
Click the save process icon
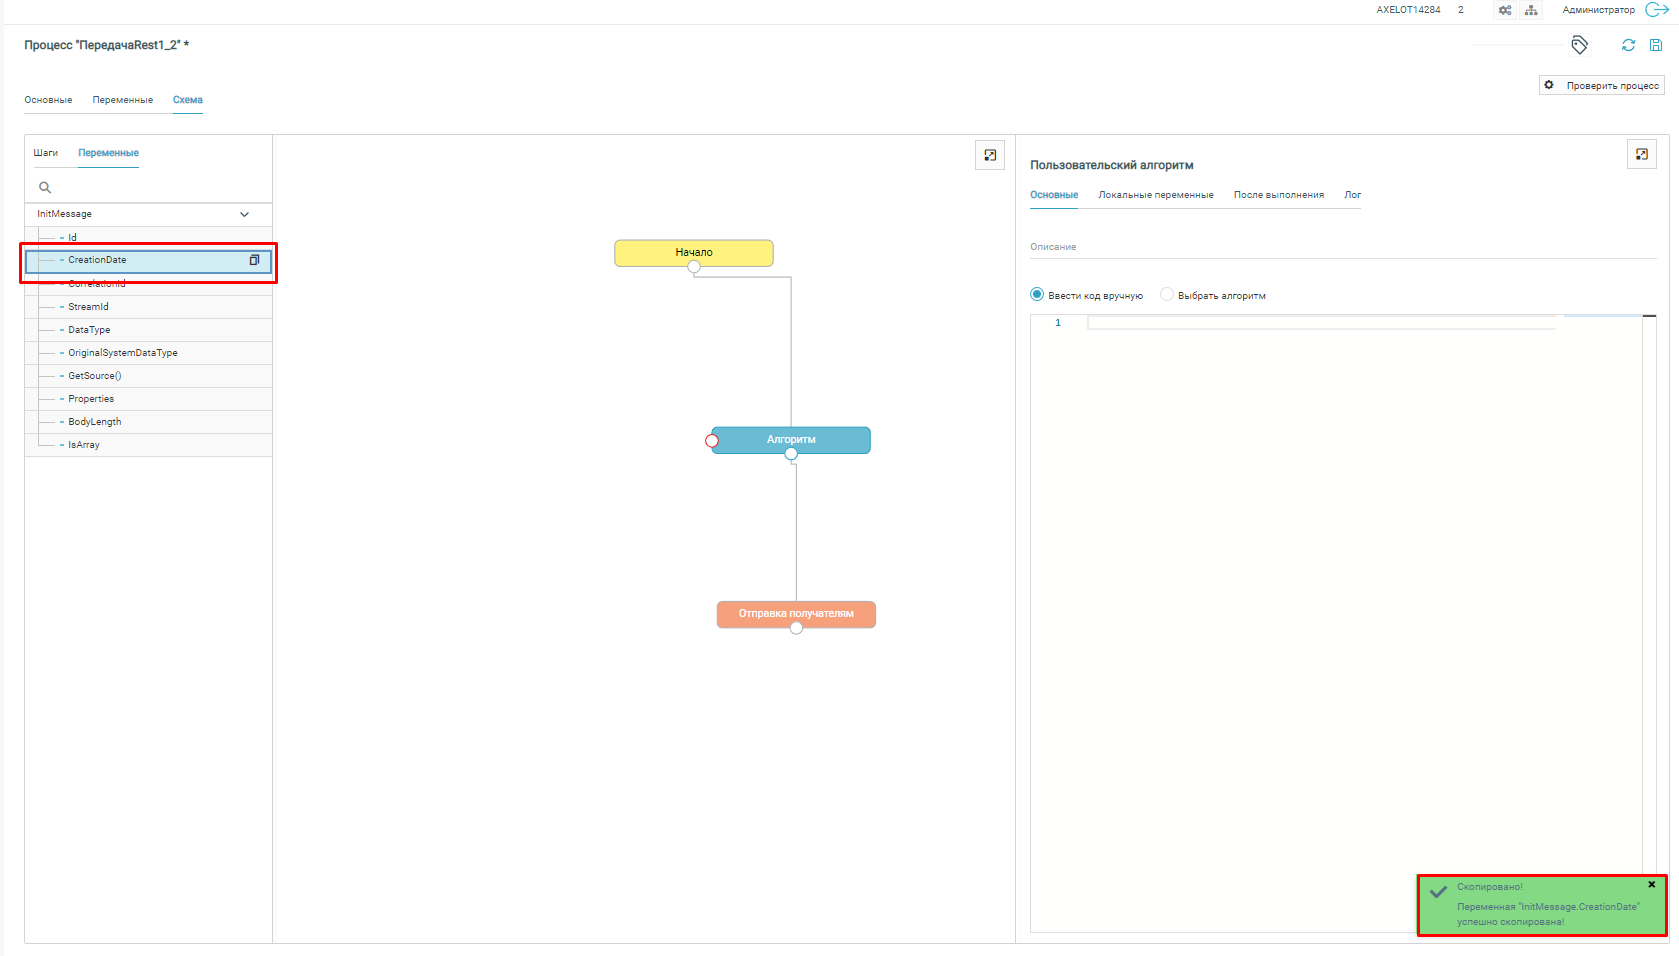(1656, 45)
